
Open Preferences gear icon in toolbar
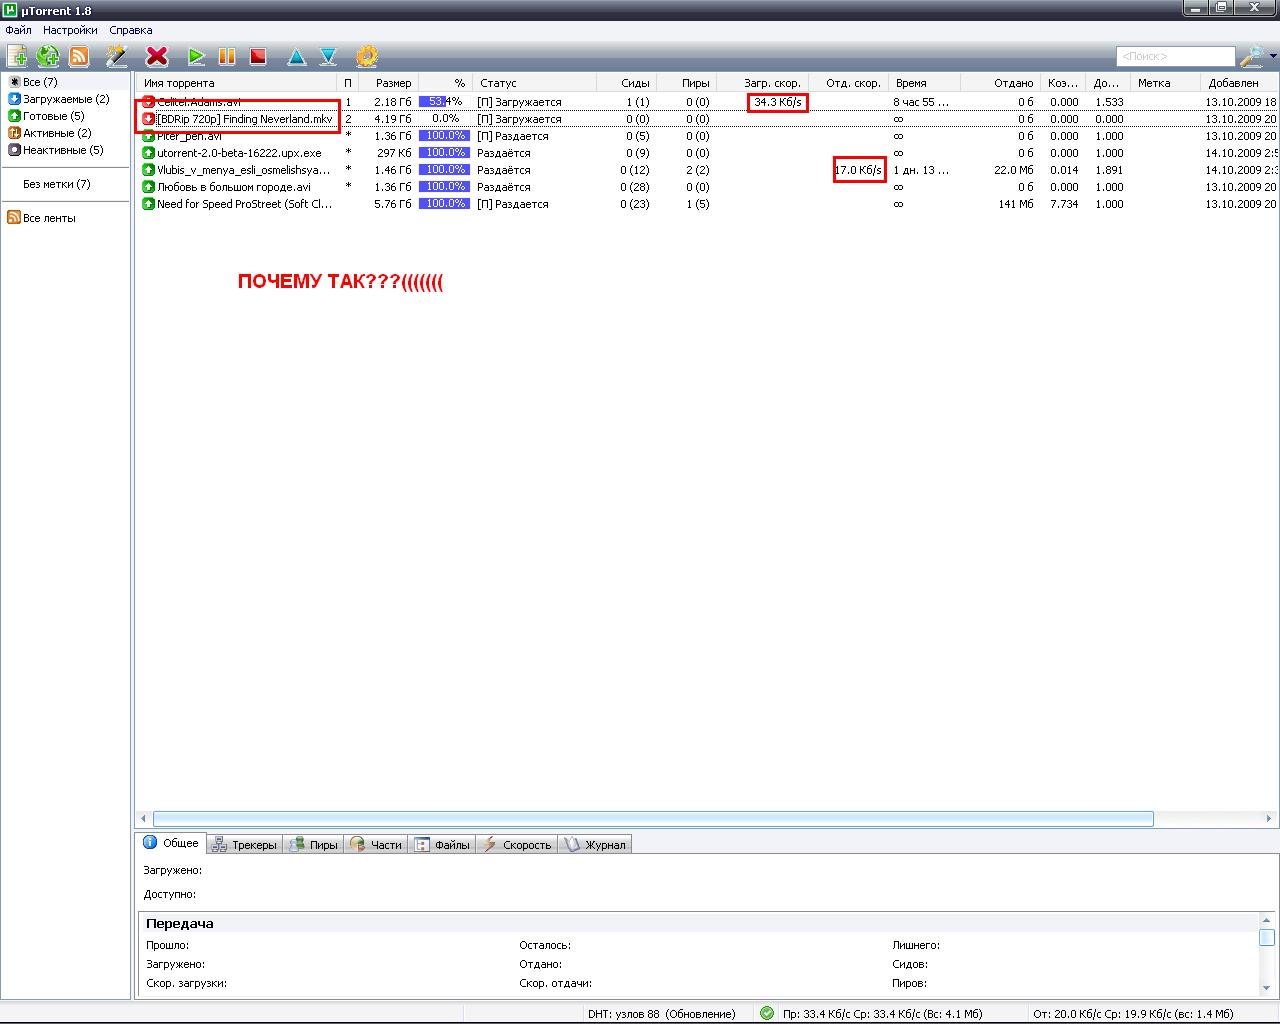pyautogui.click(x=367, y=56)
